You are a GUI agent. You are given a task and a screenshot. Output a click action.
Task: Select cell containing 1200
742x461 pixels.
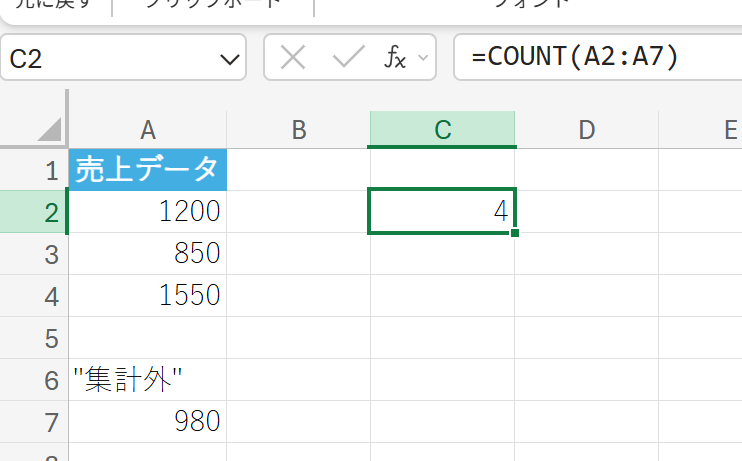pyautogui.click(x=148, y=211)
